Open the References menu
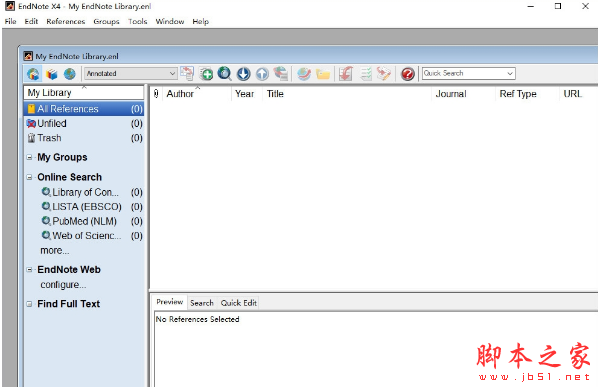 point(66,21)
